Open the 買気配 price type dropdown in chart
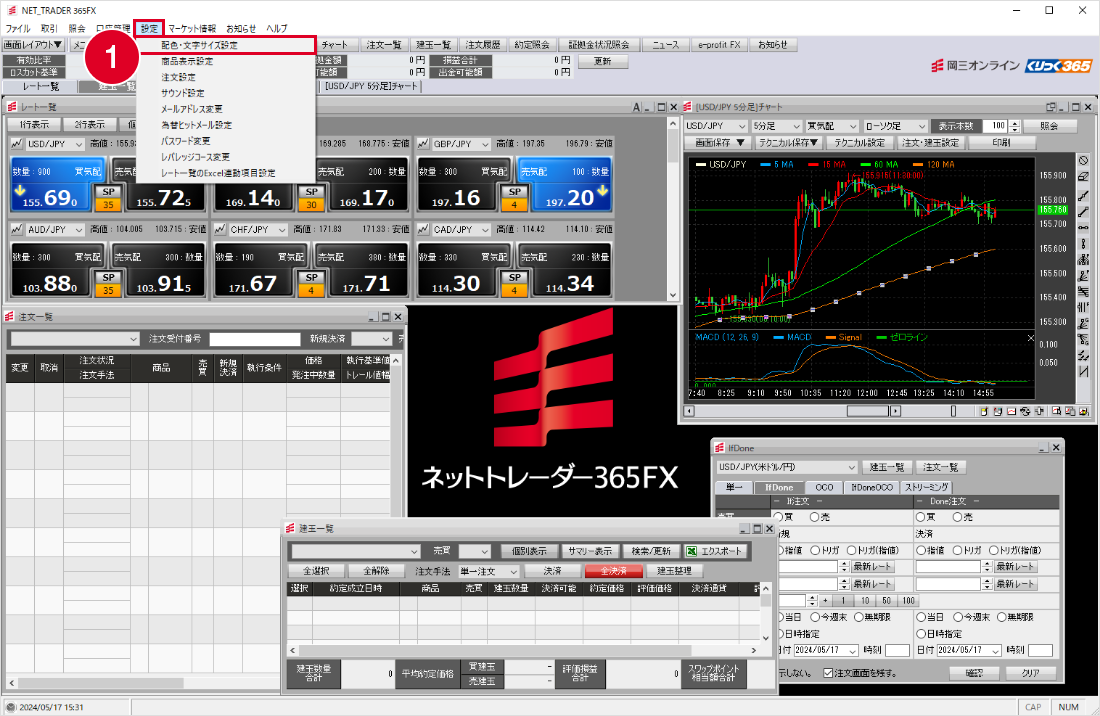Image resolution: width=1100 pixels, height=716 pixels. coord(832,126)
